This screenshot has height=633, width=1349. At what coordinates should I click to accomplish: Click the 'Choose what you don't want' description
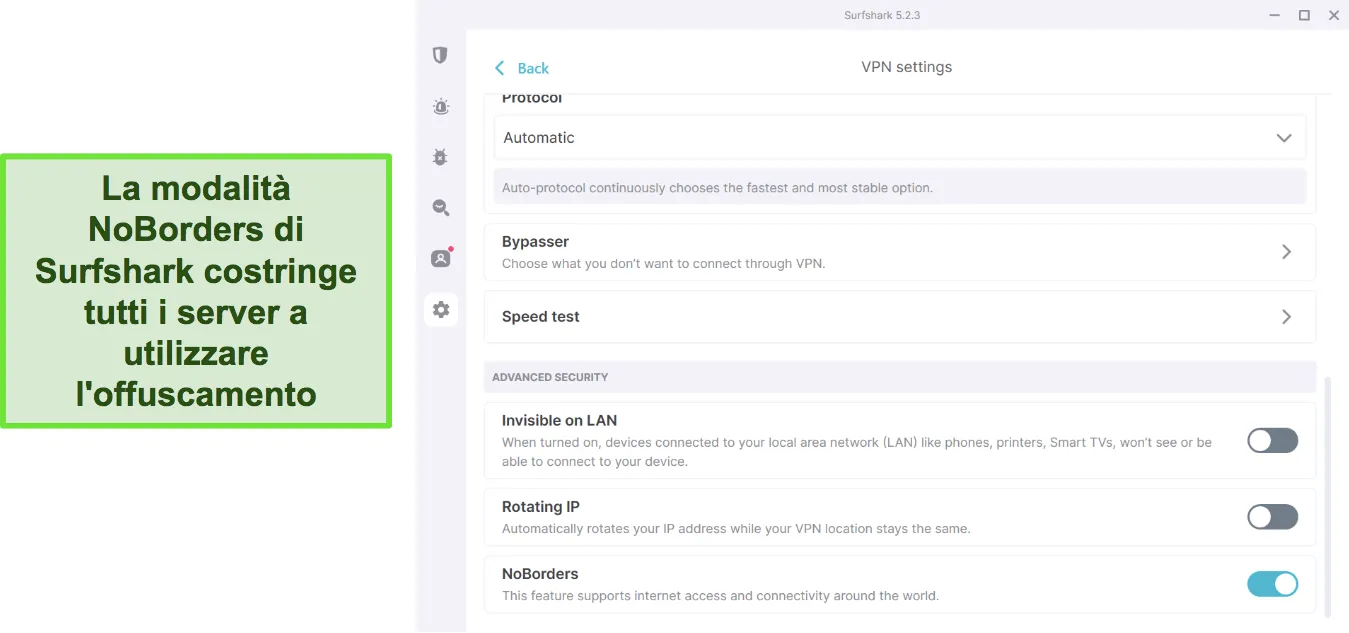coord(663,264)
